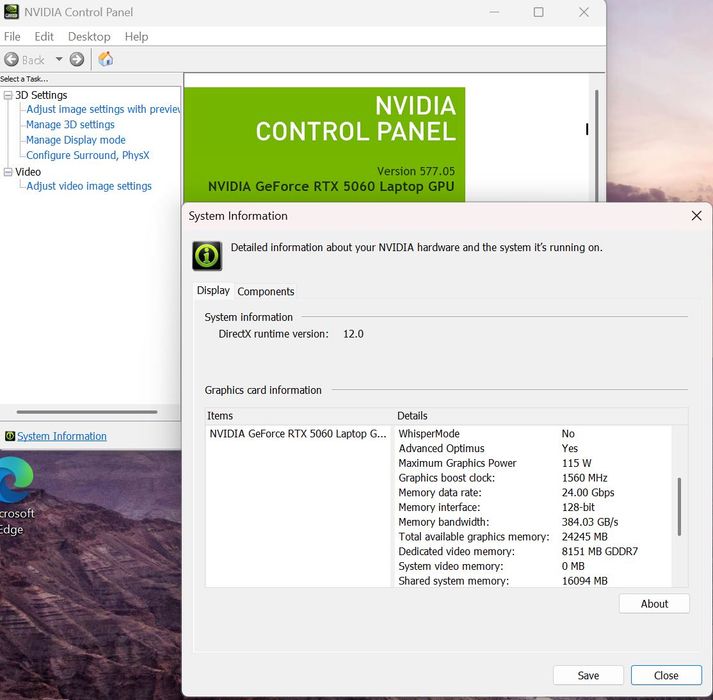Open the Help menu
Viewport: 713px width, 700px height.
coord(136,36)
